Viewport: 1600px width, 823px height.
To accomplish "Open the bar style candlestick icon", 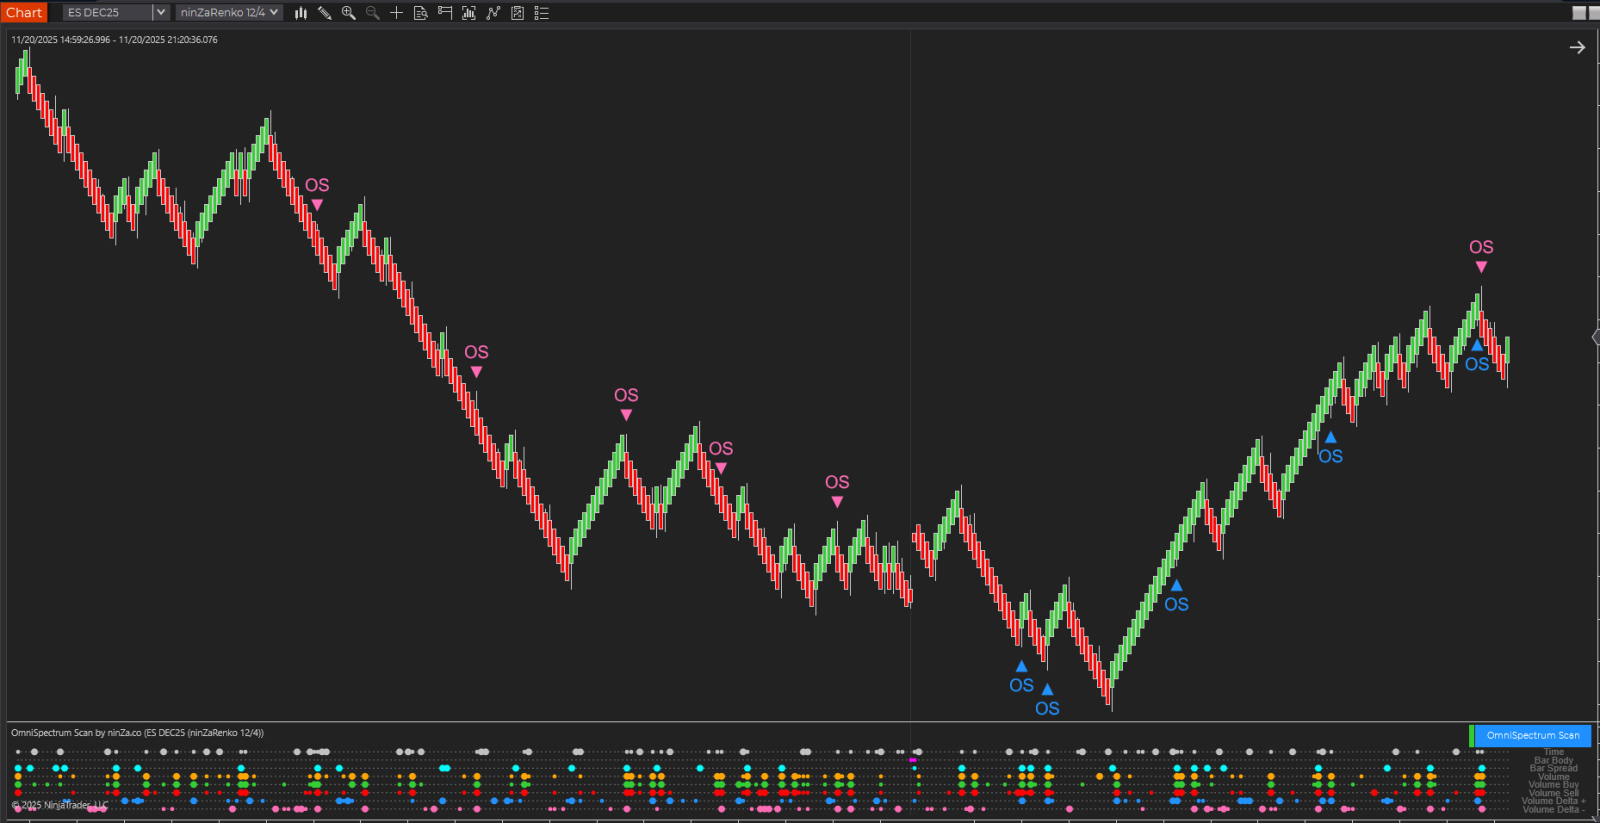I will (300, 13).
